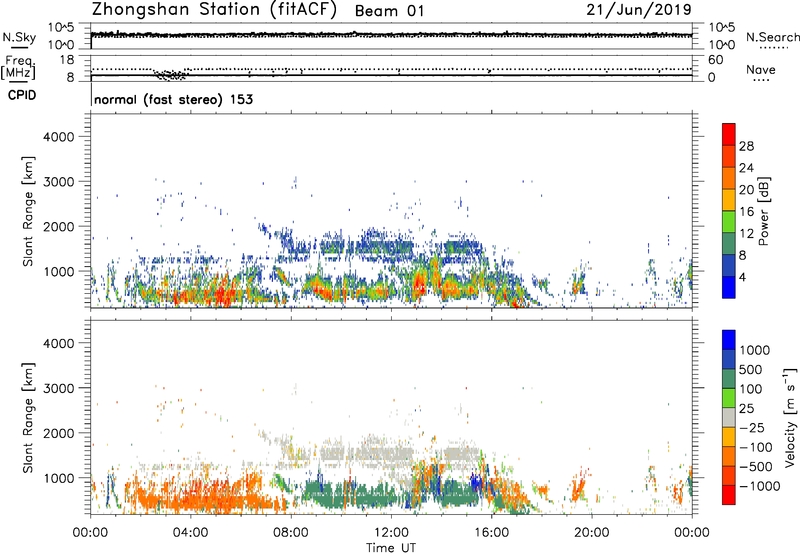Viewport: 800px width, 554px height.
Task: Click the 'N.Search' label
Action: 772,37
